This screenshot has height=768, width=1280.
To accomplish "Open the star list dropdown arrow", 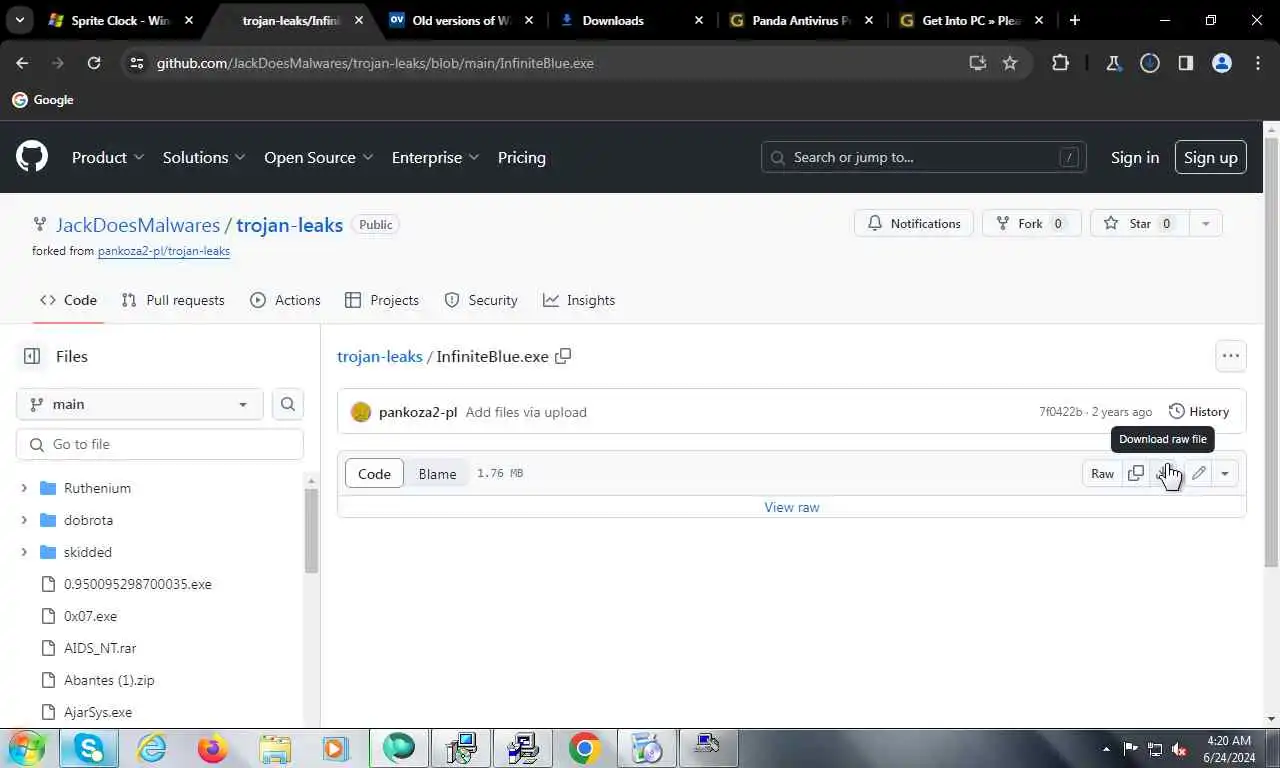I will (x=1205, y=224).
